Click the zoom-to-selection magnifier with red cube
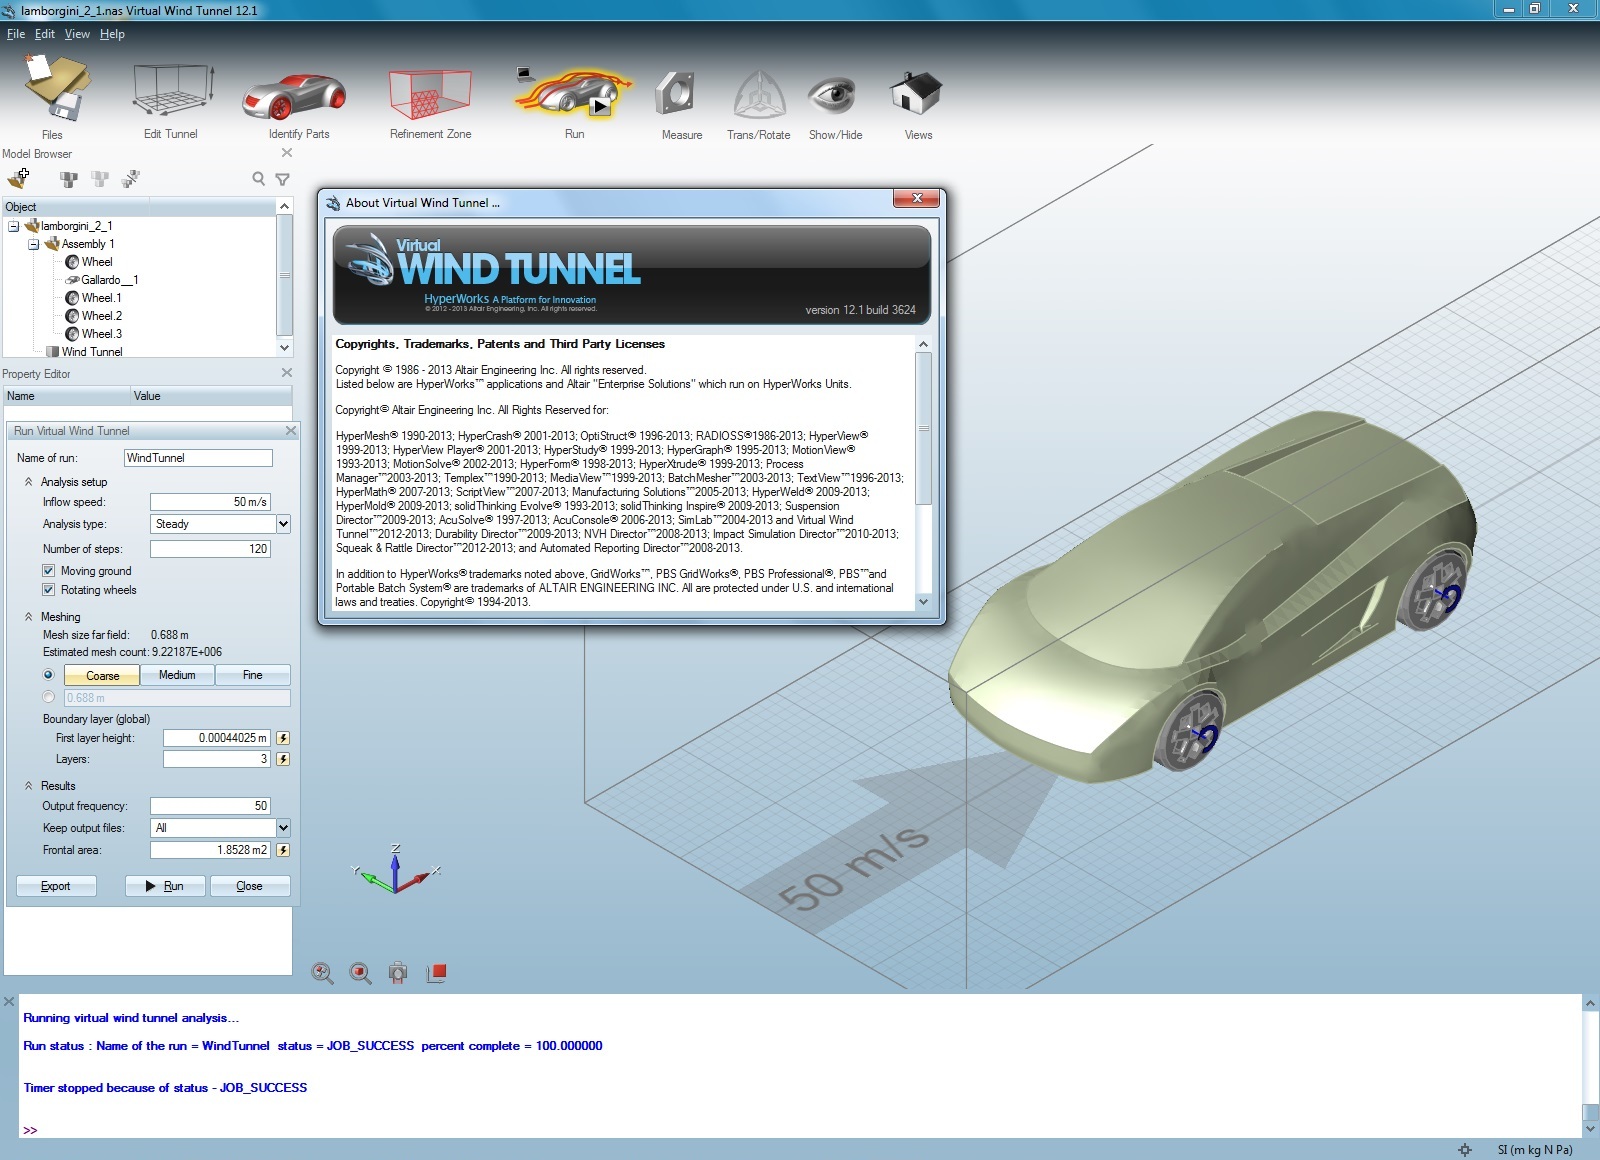Screen dimensions: 1600x1160 [x=360, y=972]
